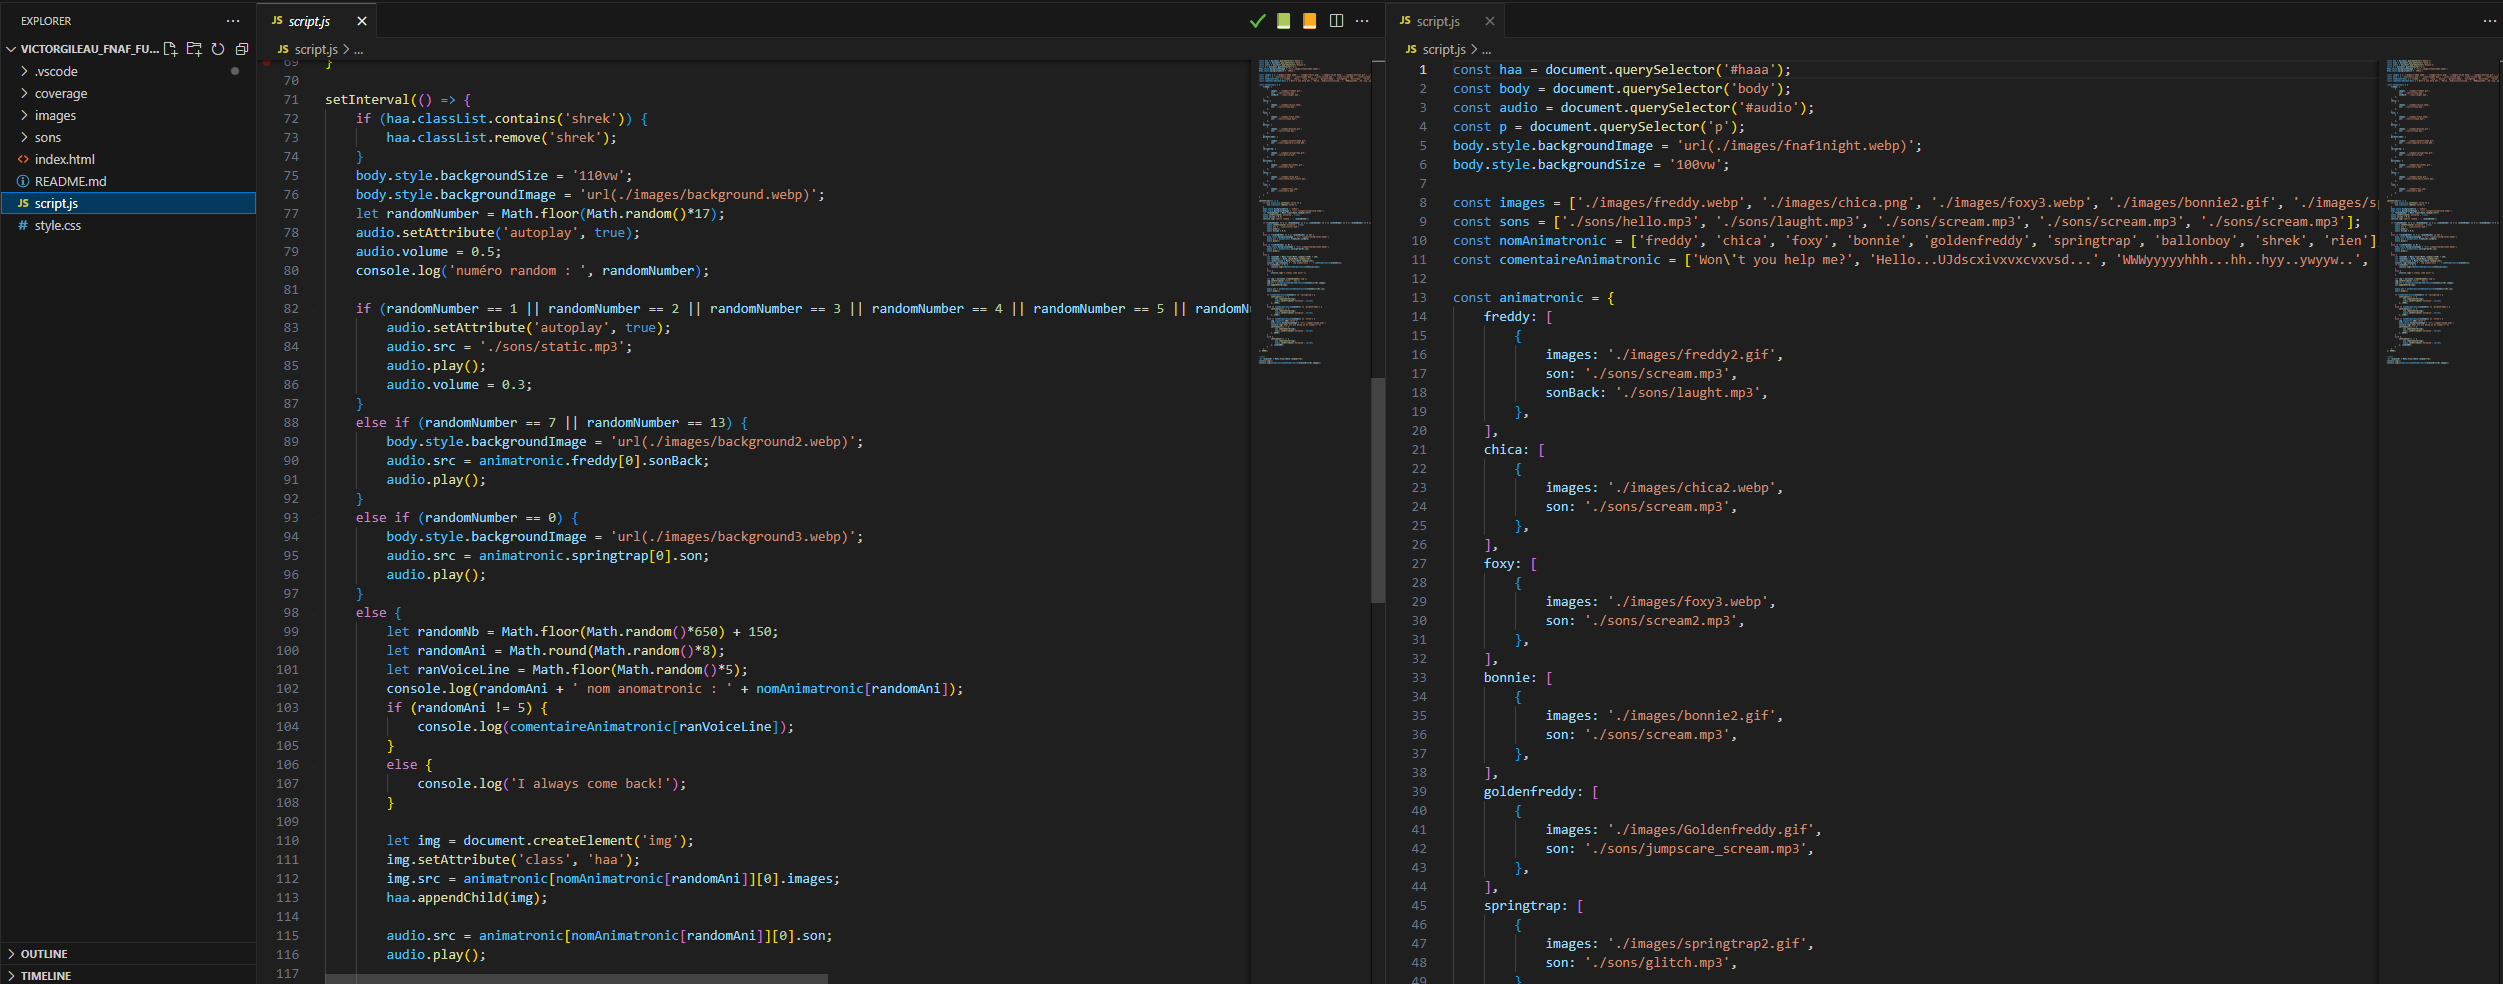Click 'setInterval' on line 71

click(x=367, y=99)
